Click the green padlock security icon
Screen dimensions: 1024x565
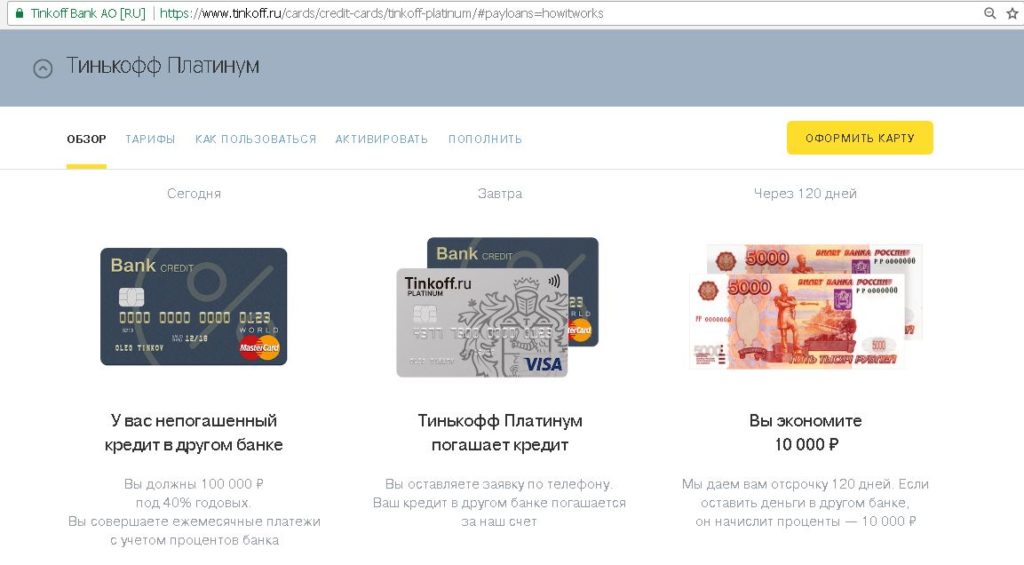pos(19,13)
